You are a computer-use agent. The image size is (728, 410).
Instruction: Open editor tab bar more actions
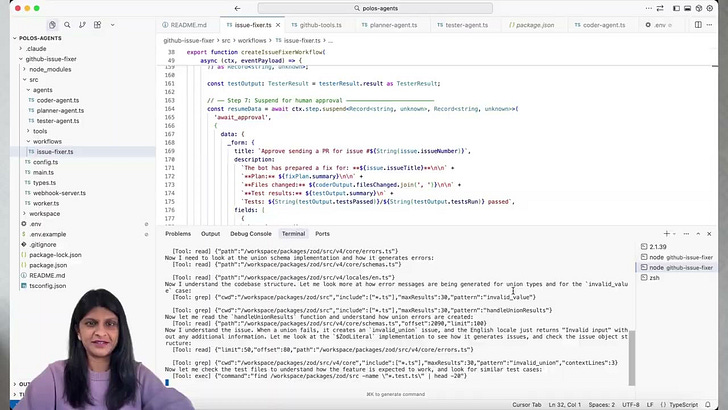point(709,25)
